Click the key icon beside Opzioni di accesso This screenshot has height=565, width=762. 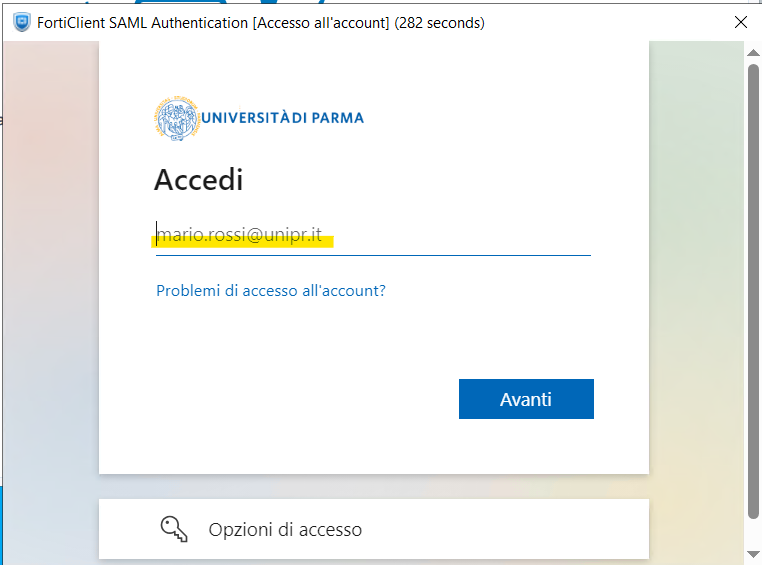click(x=174, y=528)
